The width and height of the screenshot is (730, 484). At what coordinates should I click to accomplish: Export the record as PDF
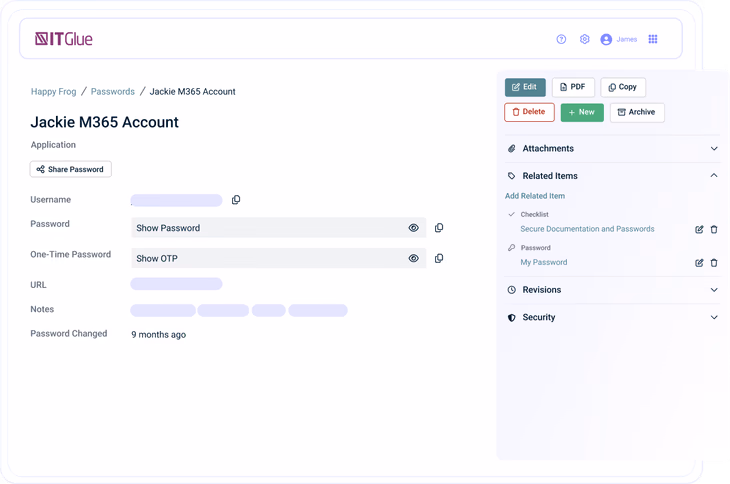pyautogui.click(x=573, y=87)
